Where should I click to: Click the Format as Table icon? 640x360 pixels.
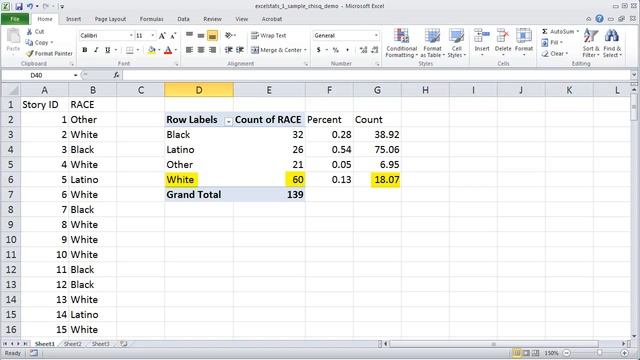click(432, 36)
